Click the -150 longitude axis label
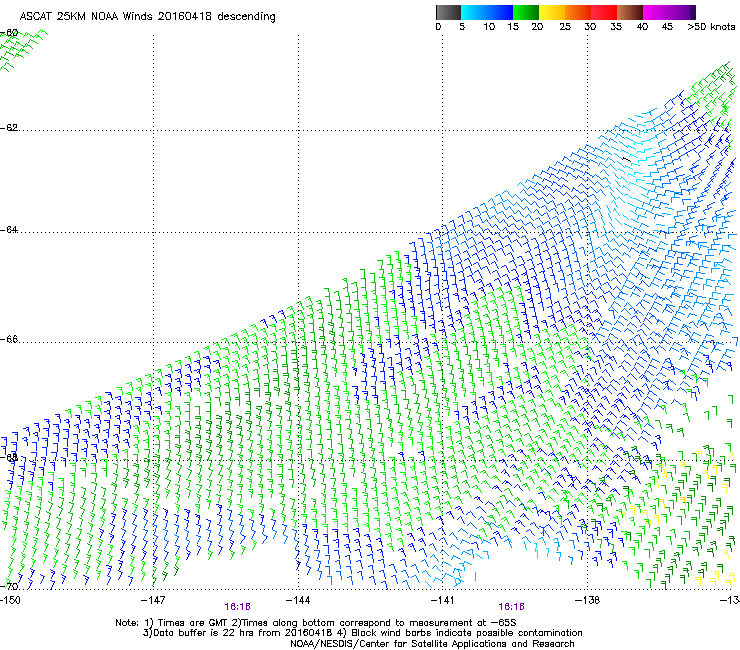This screenshot has width=740, height=650. click(x=10, y=600)
